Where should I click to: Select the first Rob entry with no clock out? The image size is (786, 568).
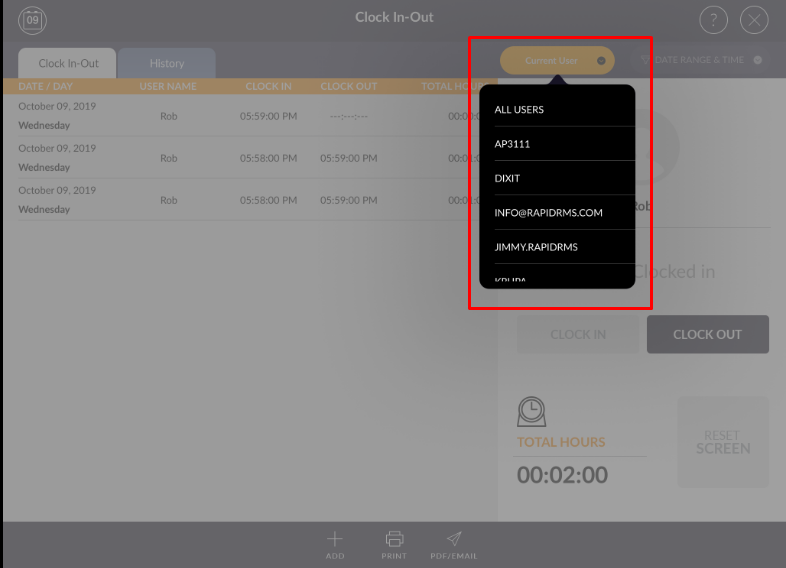click(250, 116)
